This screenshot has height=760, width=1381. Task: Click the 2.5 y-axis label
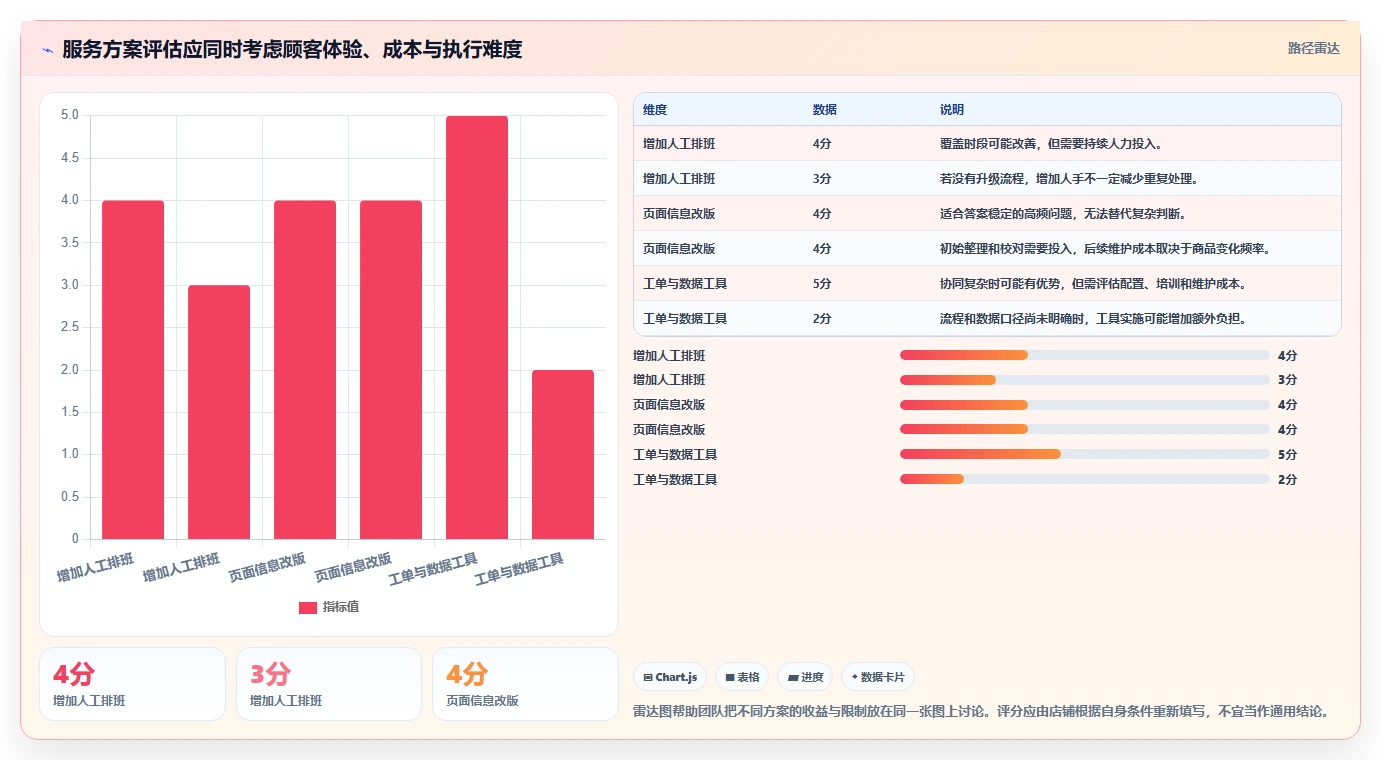pos(70,327)
